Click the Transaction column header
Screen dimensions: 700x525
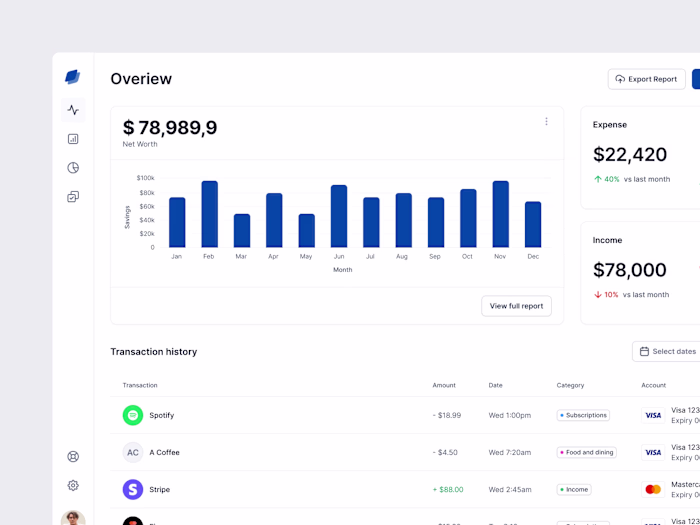coord(140,385)
